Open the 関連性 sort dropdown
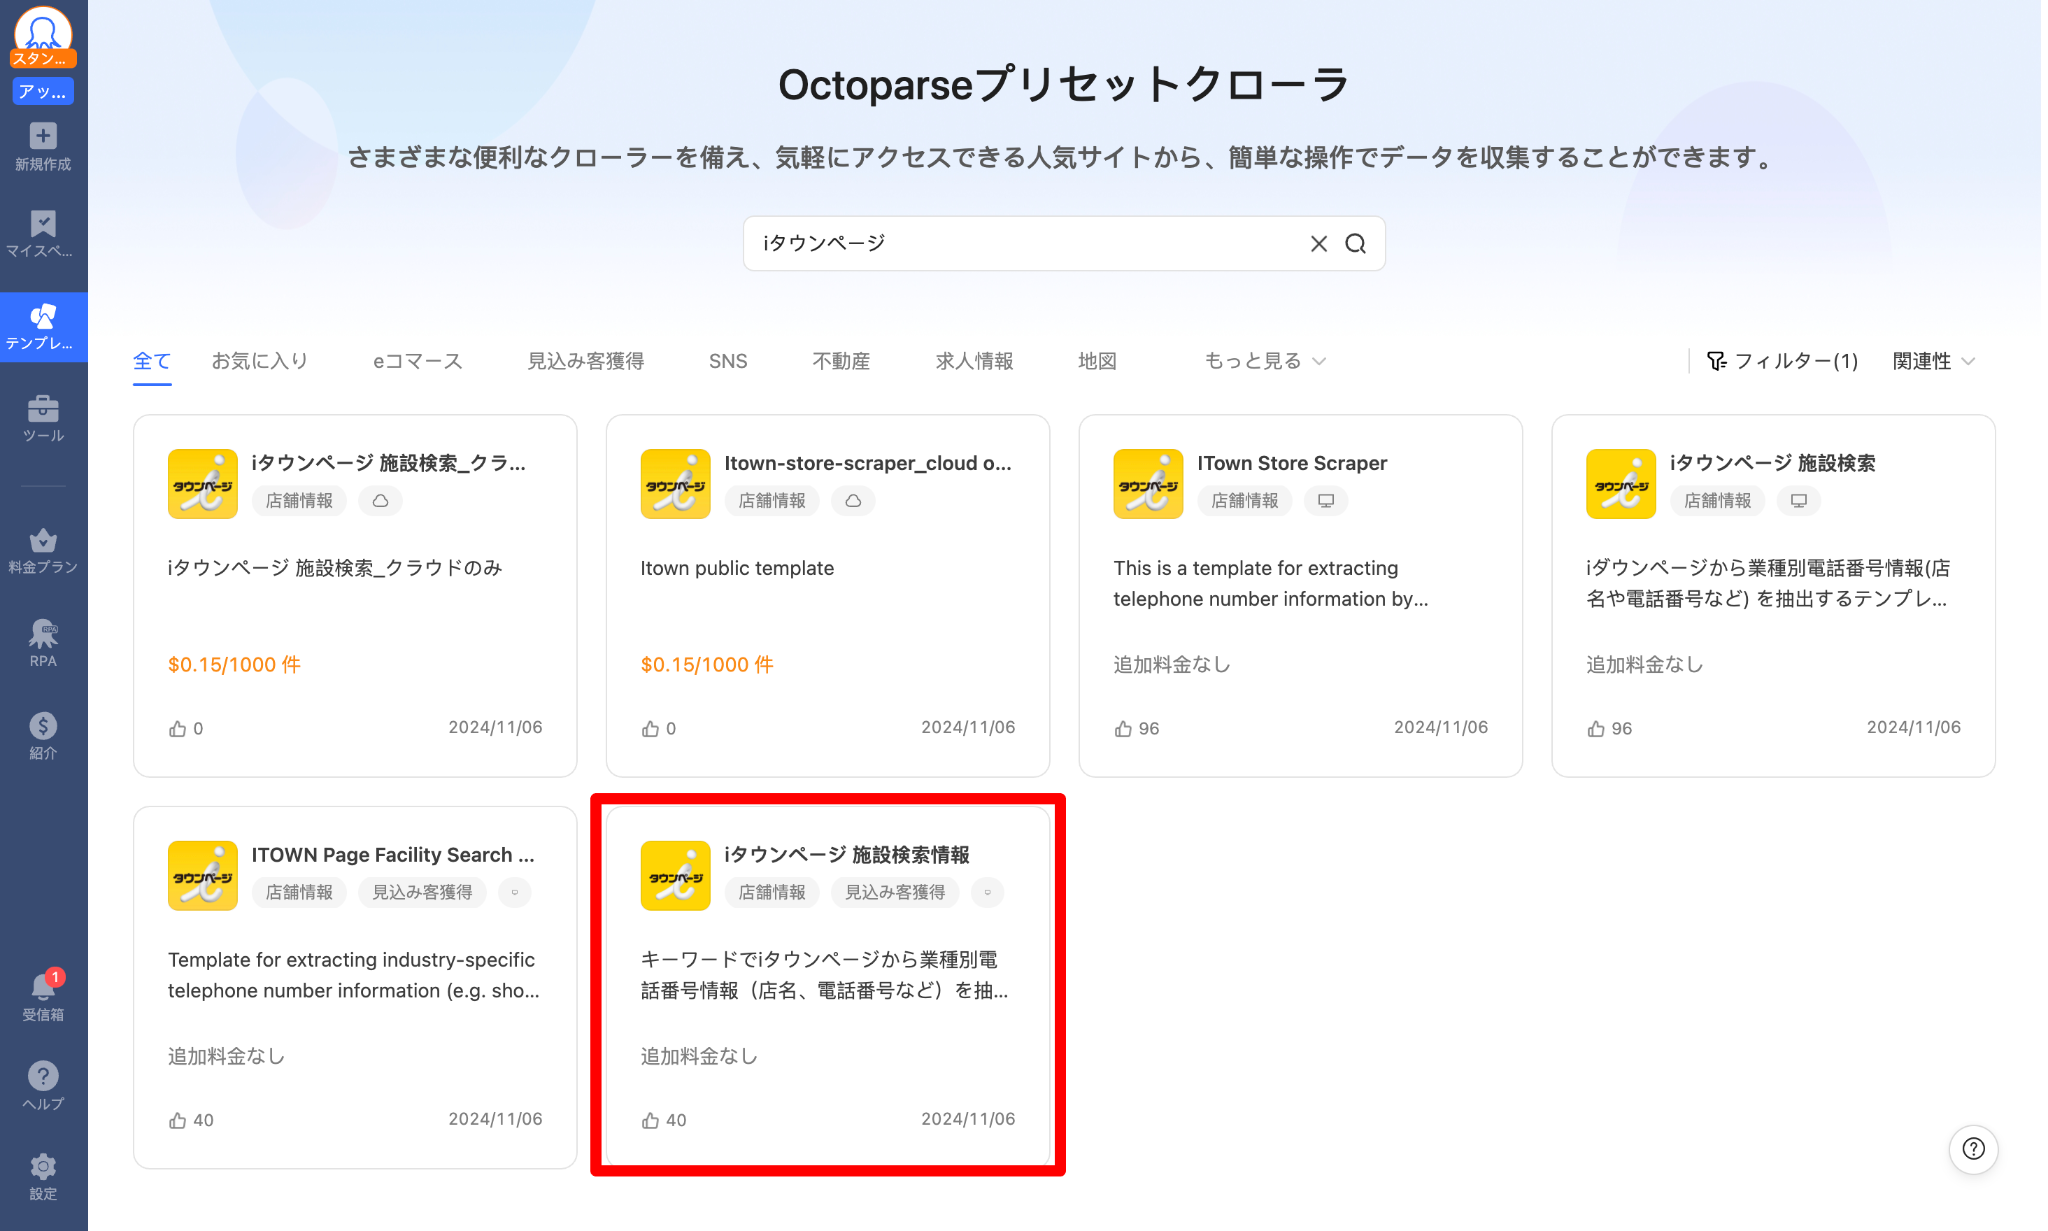Viewport: 2048px width, 1231px height. 1932,361
